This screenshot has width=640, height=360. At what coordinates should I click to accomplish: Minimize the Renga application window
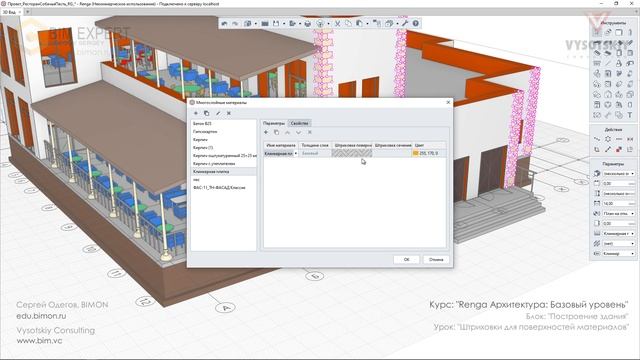(602, 3)
